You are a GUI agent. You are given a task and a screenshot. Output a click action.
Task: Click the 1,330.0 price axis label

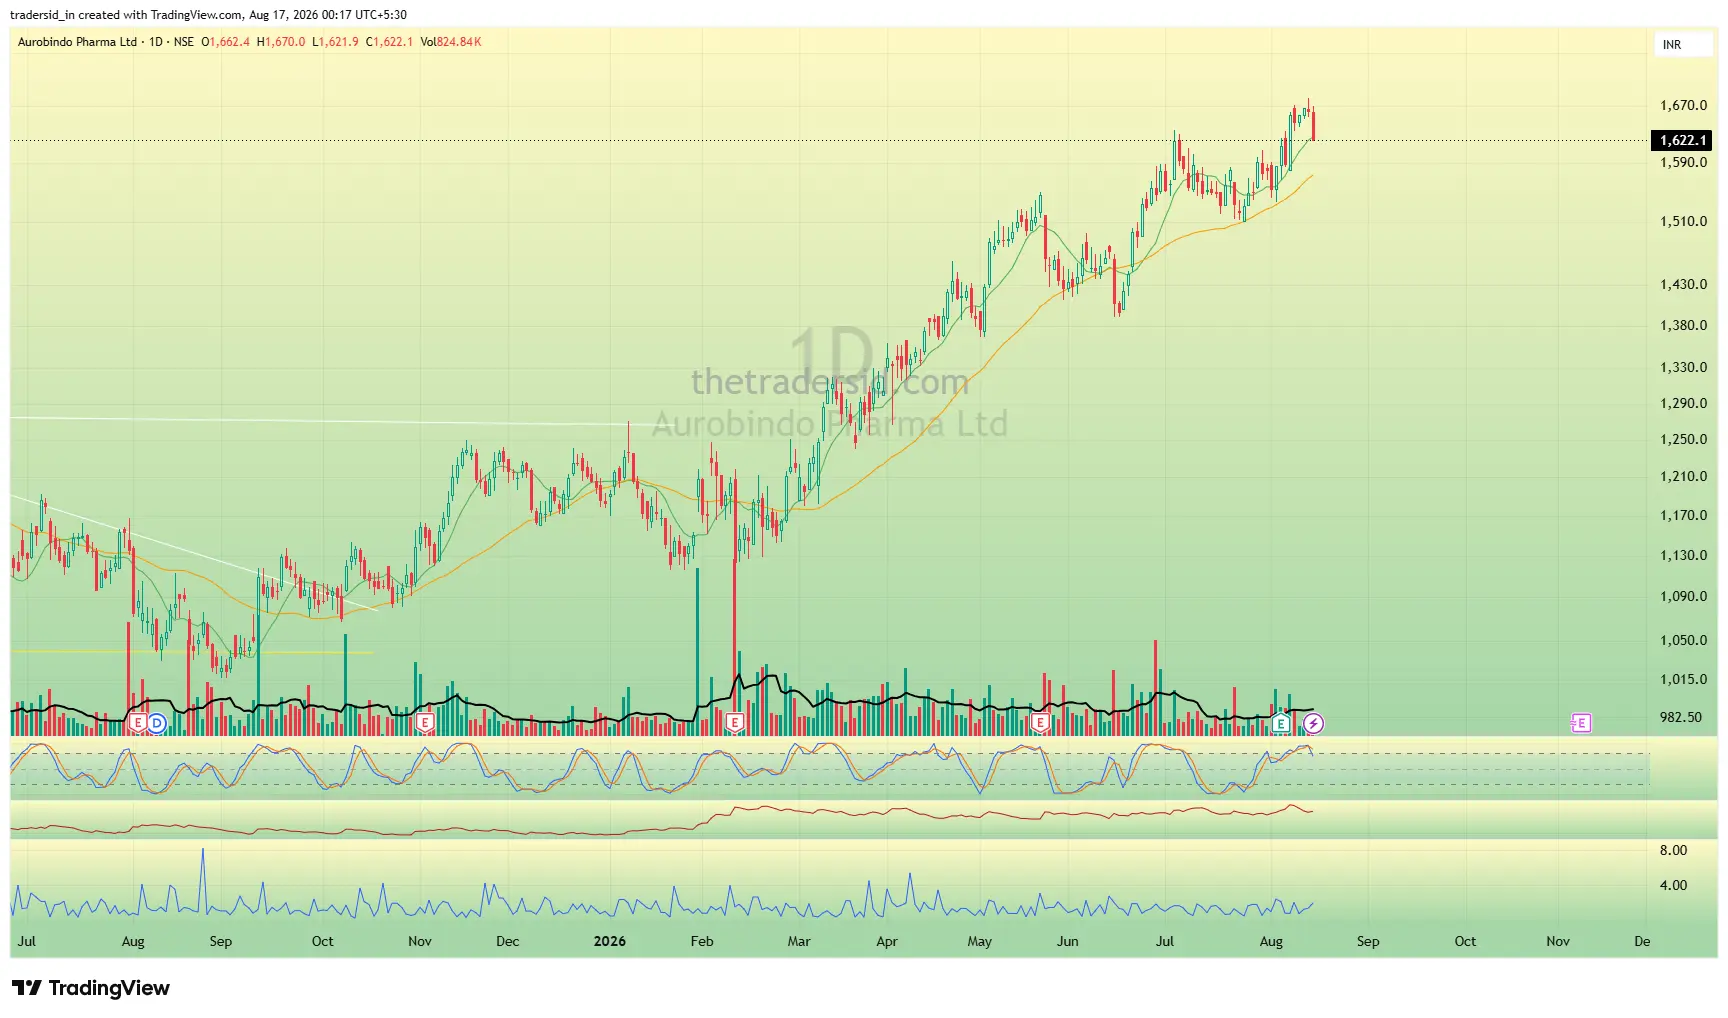pos(1683,367)
